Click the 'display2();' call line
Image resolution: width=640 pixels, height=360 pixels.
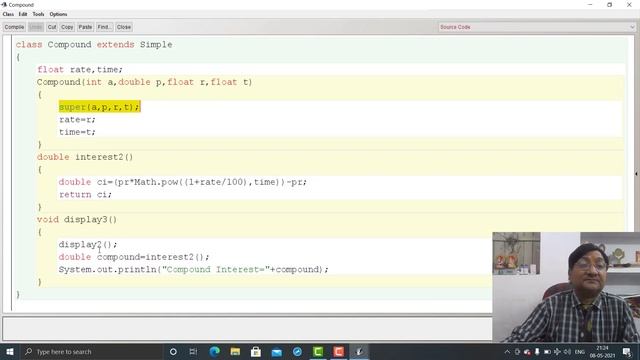click(x=88, y=244)
